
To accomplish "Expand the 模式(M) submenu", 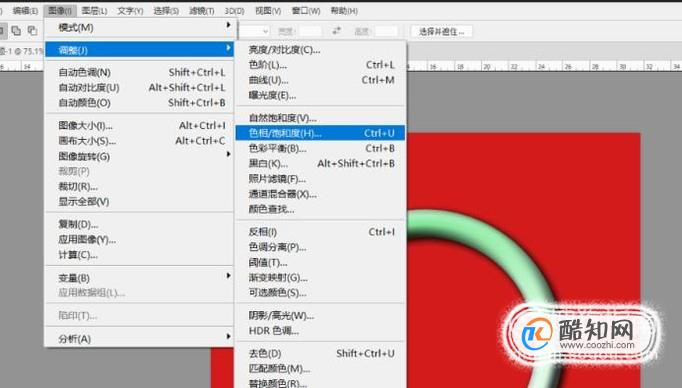I will 140,27.
